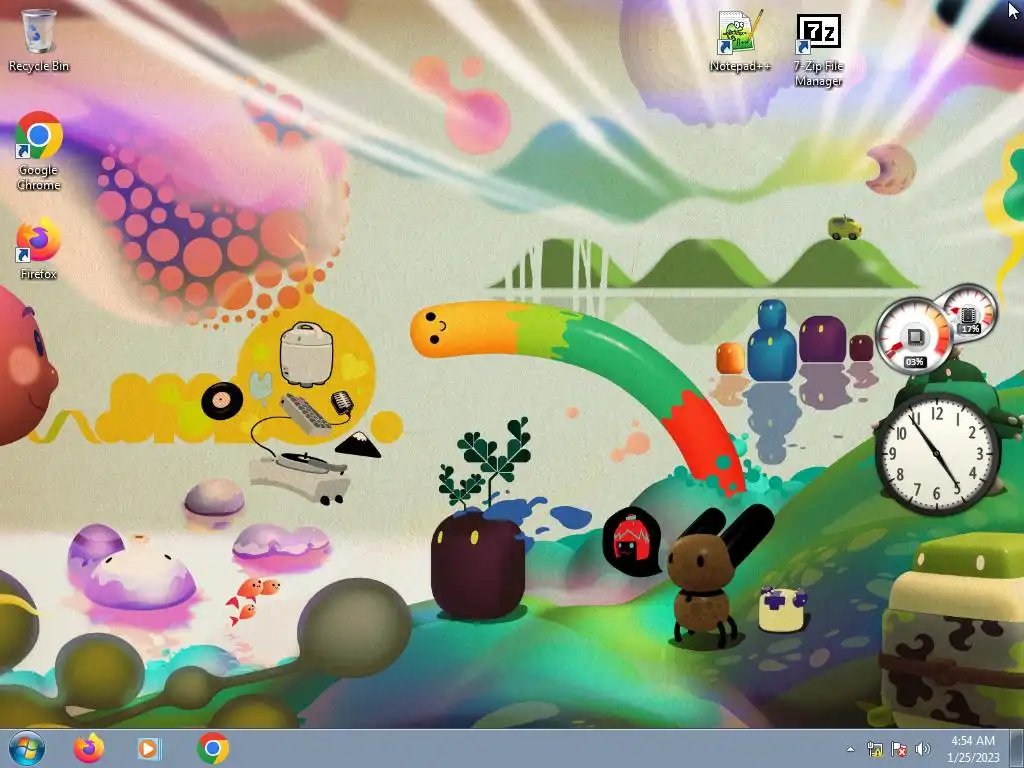Open Action Center flag tray icon
Screen dimensions: 1024x768
[x=899, y=749]
